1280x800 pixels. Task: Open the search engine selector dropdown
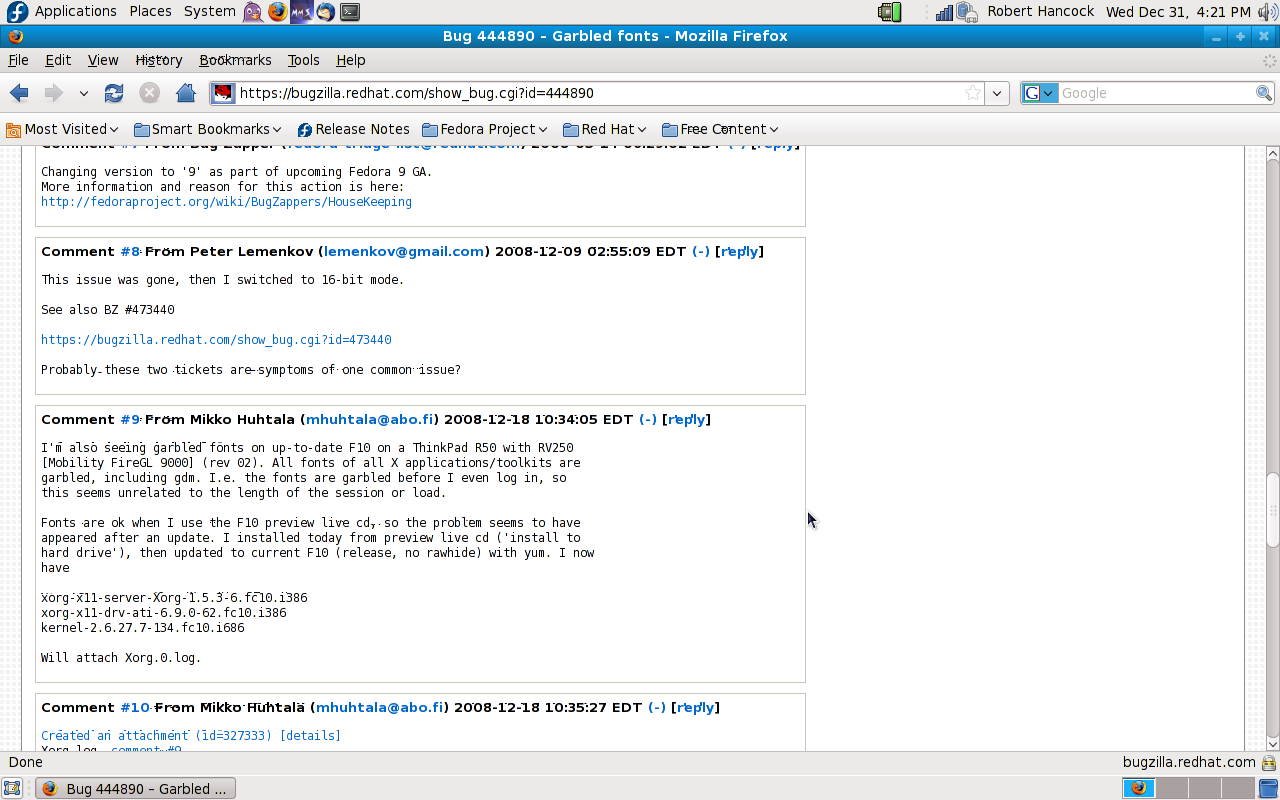click(x=1040, y=93)
